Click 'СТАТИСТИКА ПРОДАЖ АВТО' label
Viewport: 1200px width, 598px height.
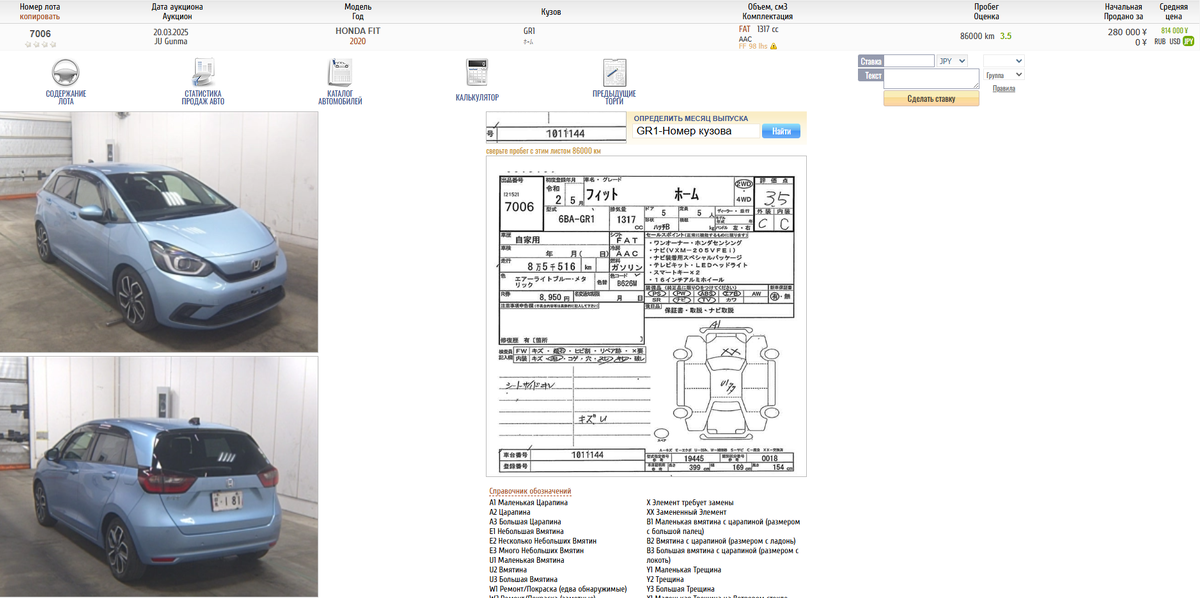[203, 97]
